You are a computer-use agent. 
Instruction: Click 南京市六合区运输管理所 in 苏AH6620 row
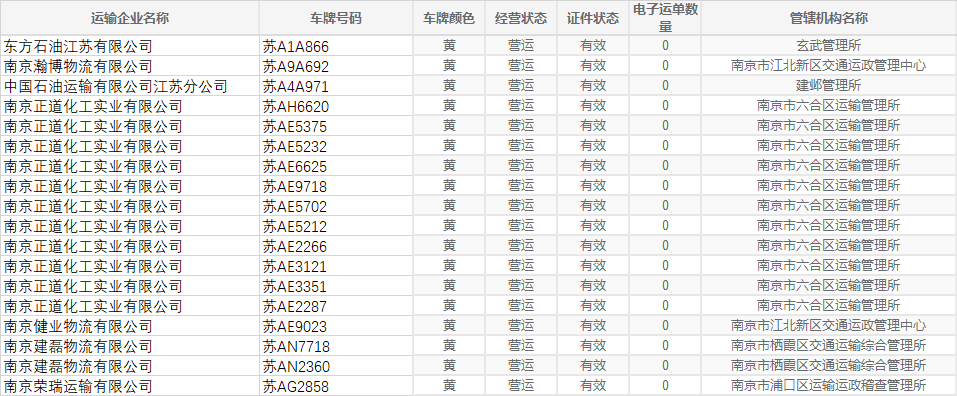[x=829, y=106]
